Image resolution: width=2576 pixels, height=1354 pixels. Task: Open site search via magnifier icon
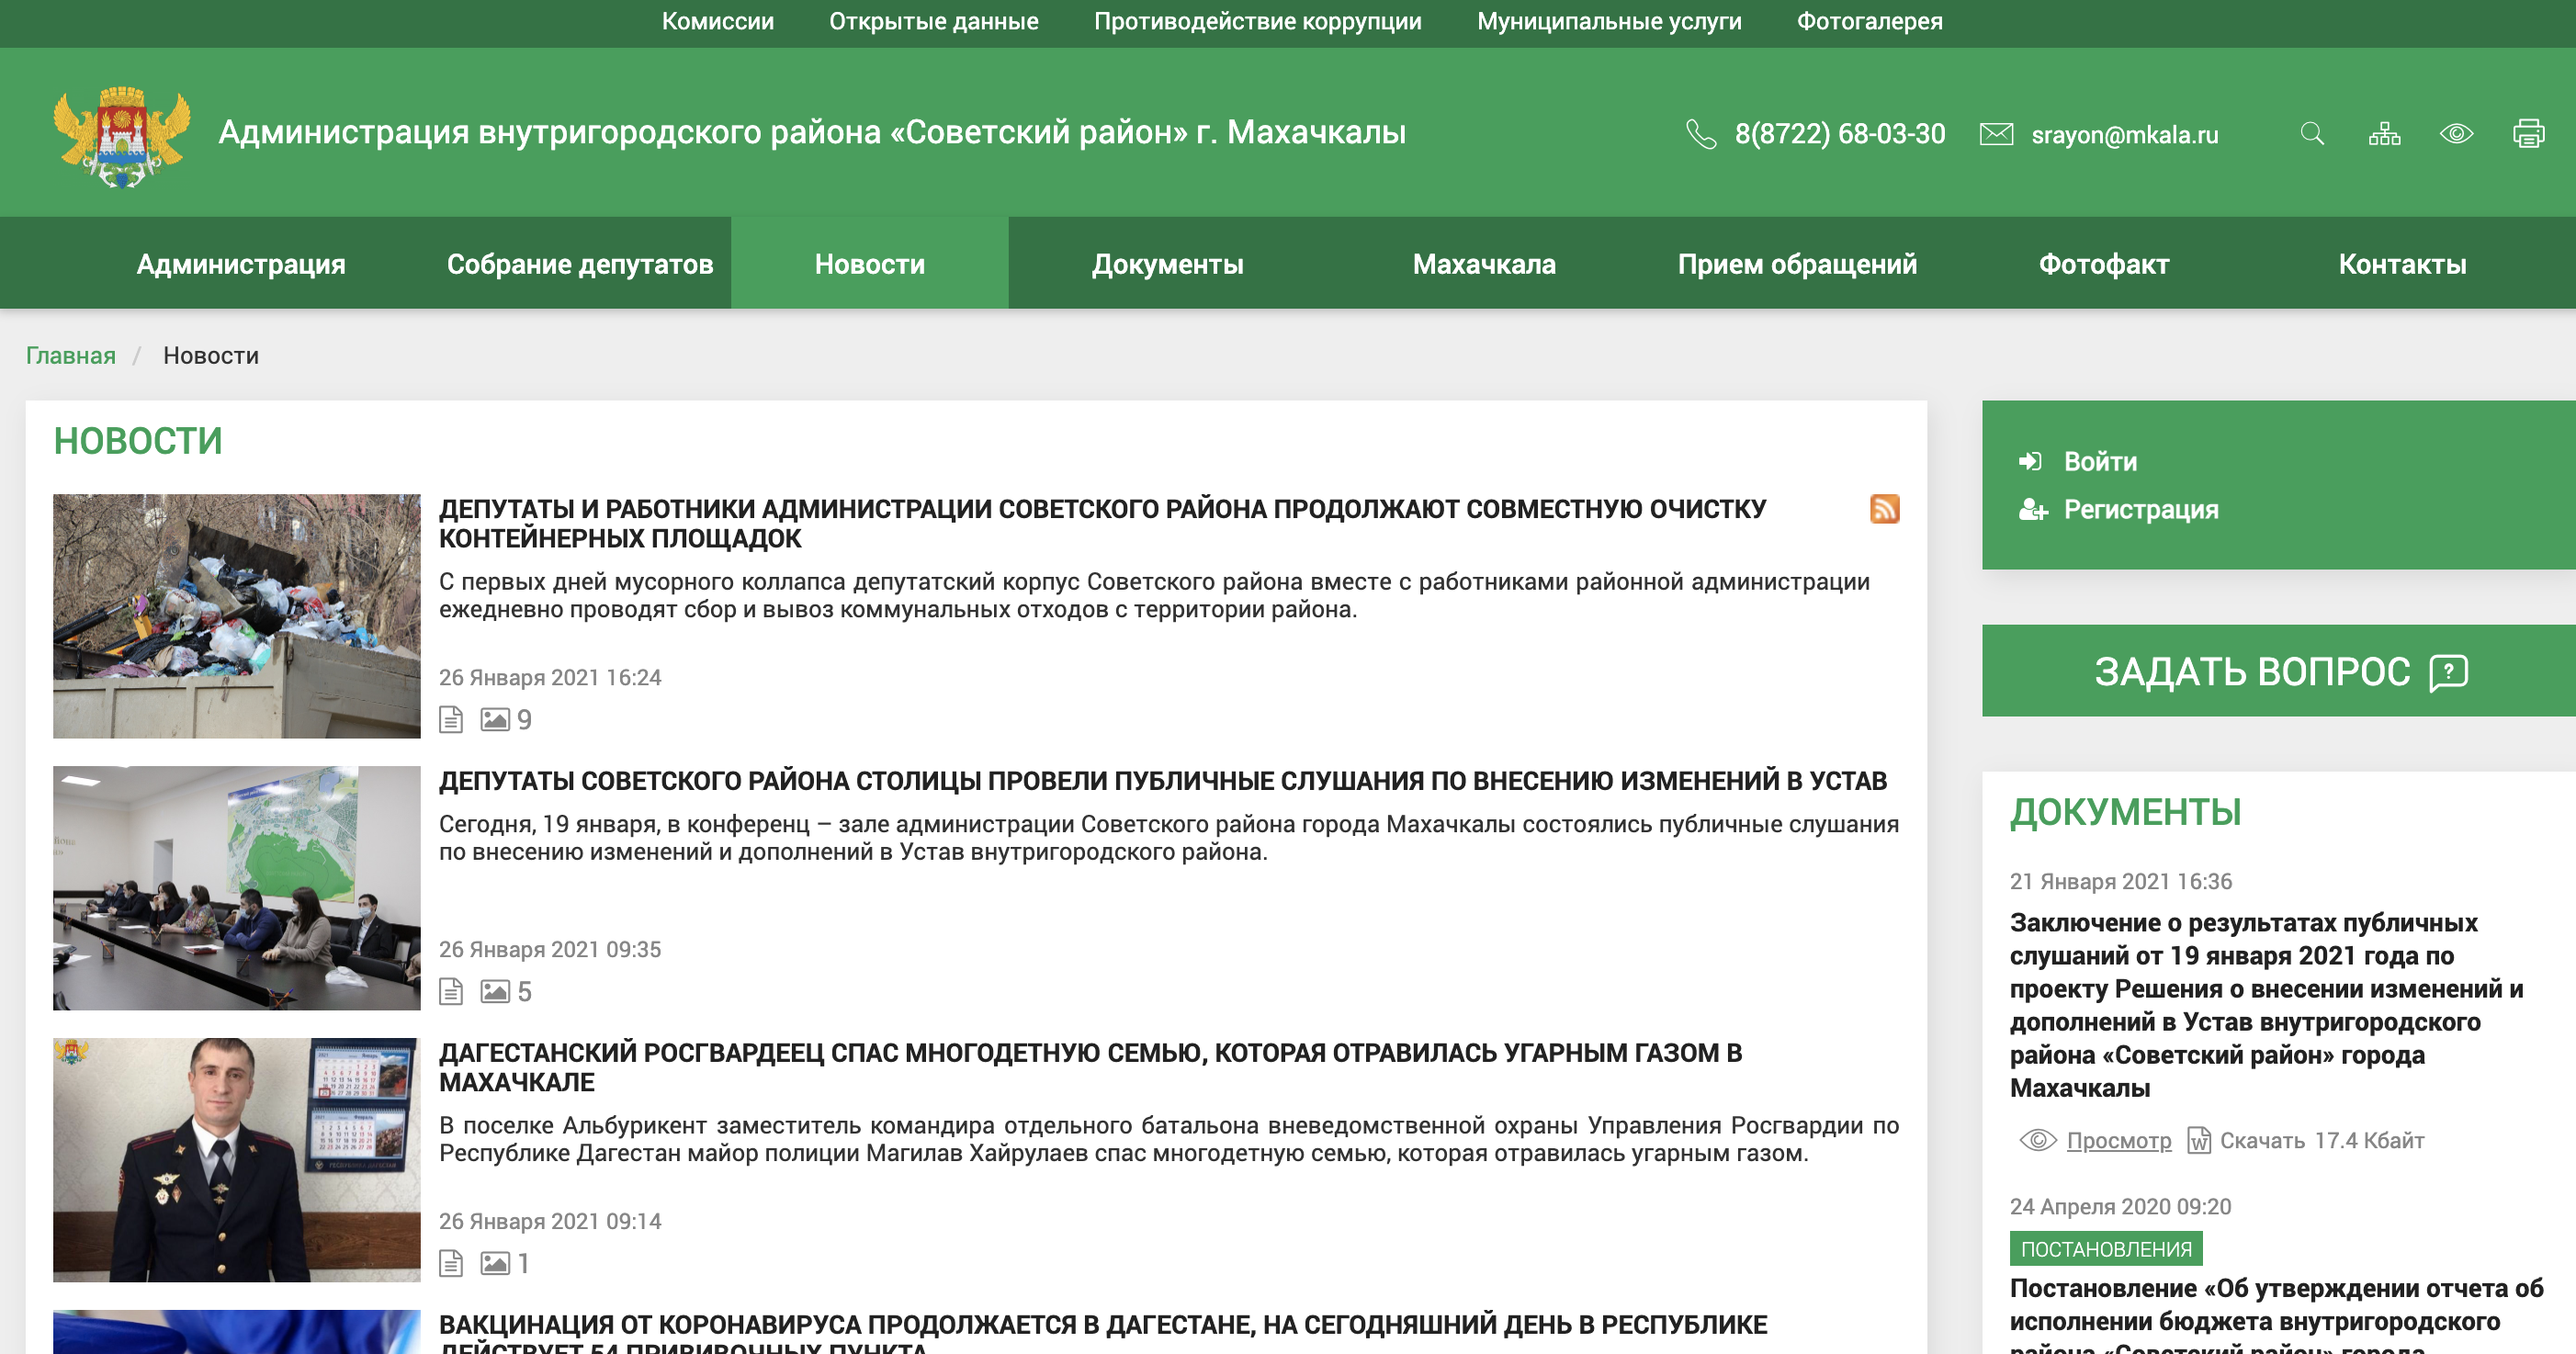pyautogui.click(x=2312, y=134)
